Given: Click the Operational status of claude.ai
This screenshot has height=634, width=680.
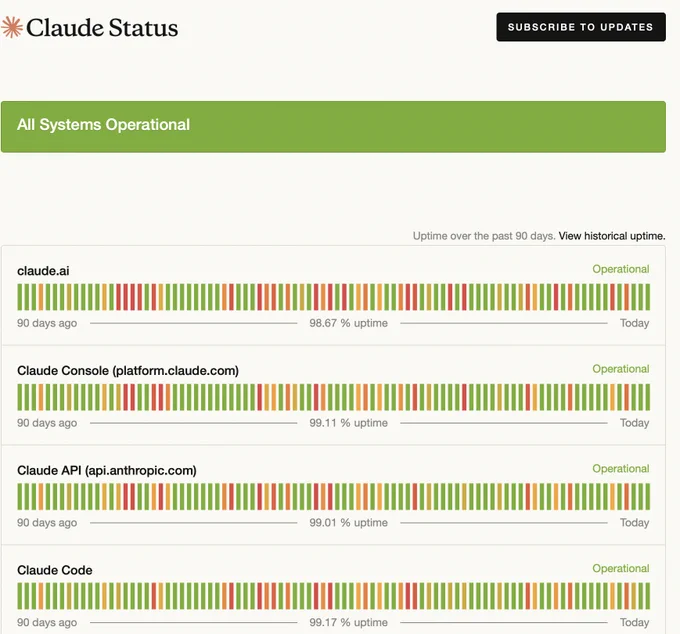Looking at the screenshot, I should pyautogui.click(x=621, y=269).
